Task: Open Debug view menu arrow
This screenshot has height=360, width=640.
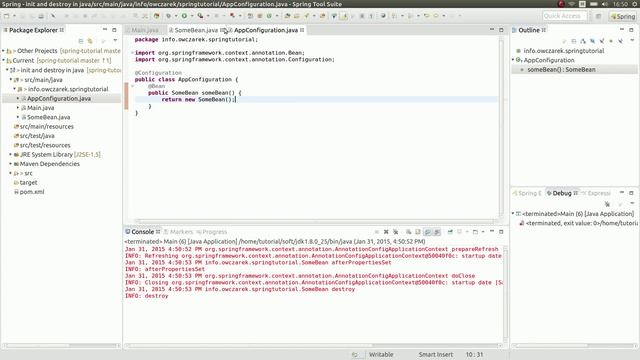Action: [x=632, y=204]
